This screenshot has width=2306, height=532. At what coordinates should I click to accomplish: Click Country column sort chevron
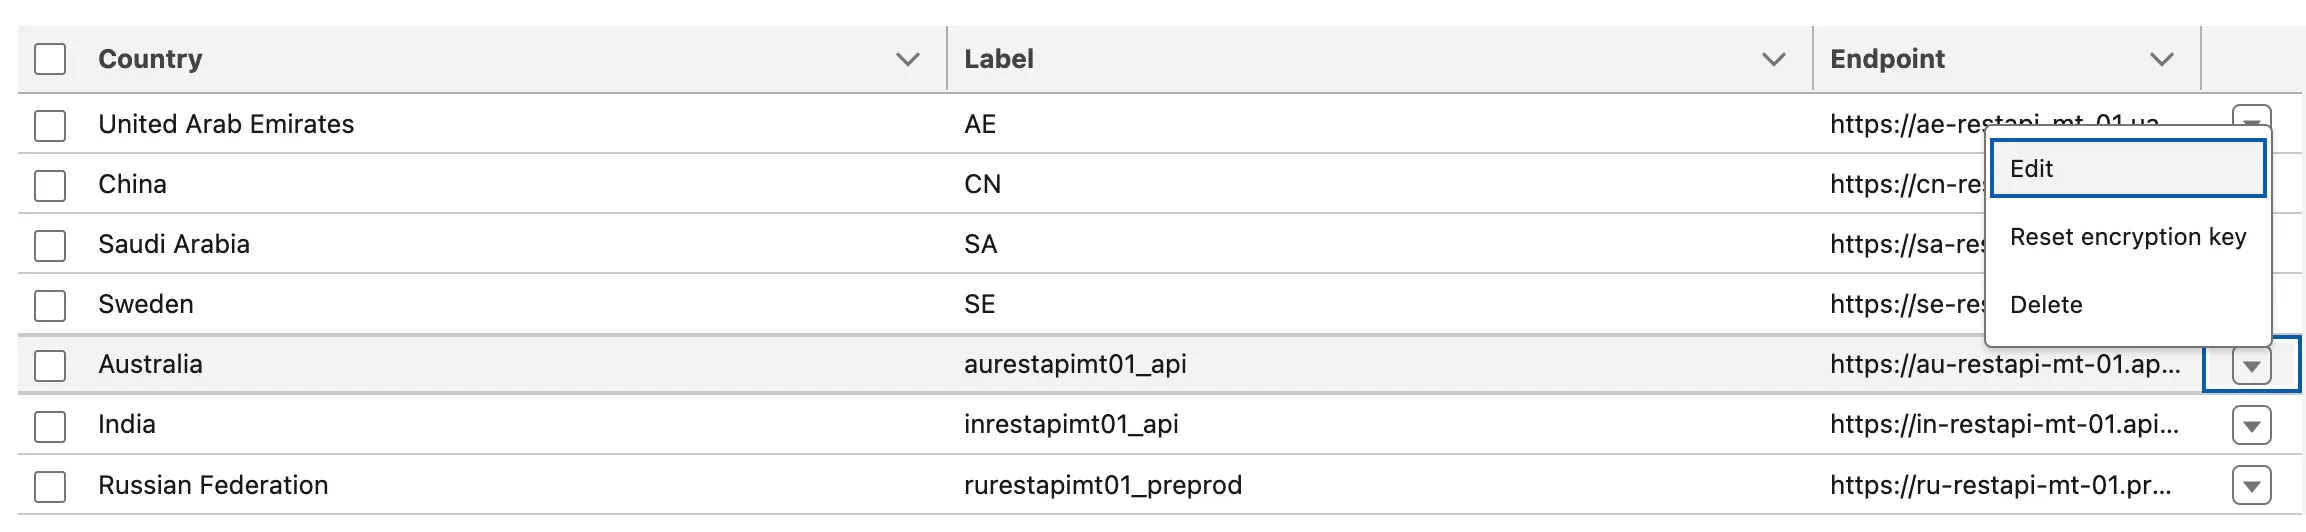tap(907, 59)
